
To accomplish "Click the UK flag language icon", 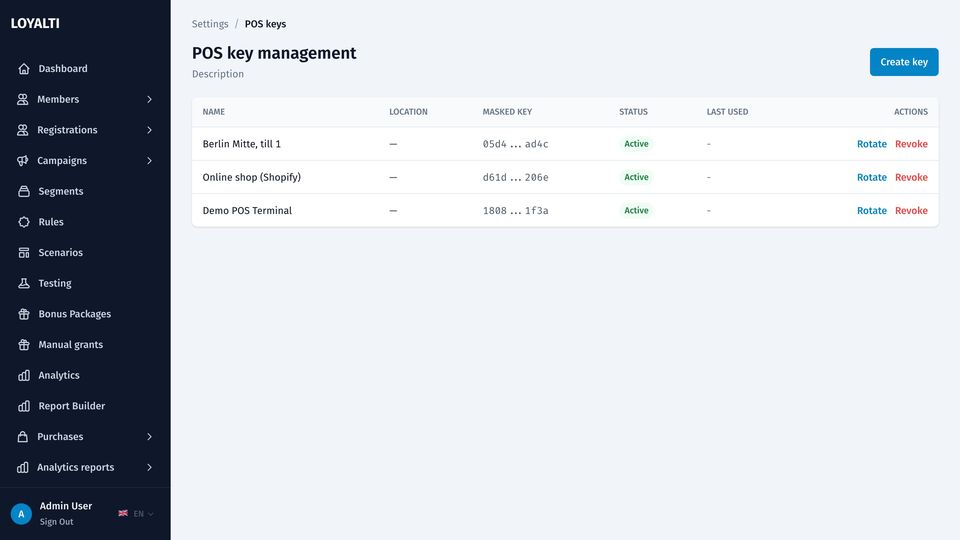I will click(123, 513).
